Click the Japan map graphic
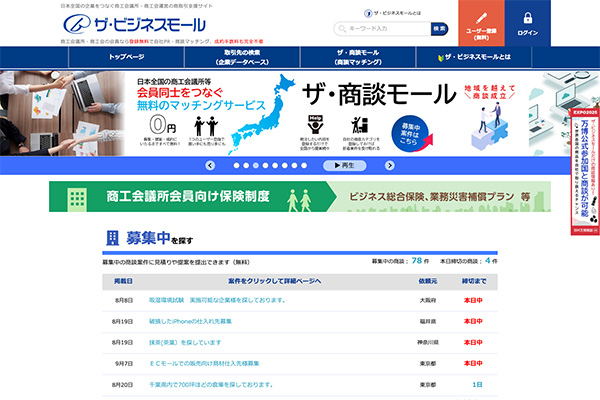Screen dimensions: 600x400 [x=261, y=114]
